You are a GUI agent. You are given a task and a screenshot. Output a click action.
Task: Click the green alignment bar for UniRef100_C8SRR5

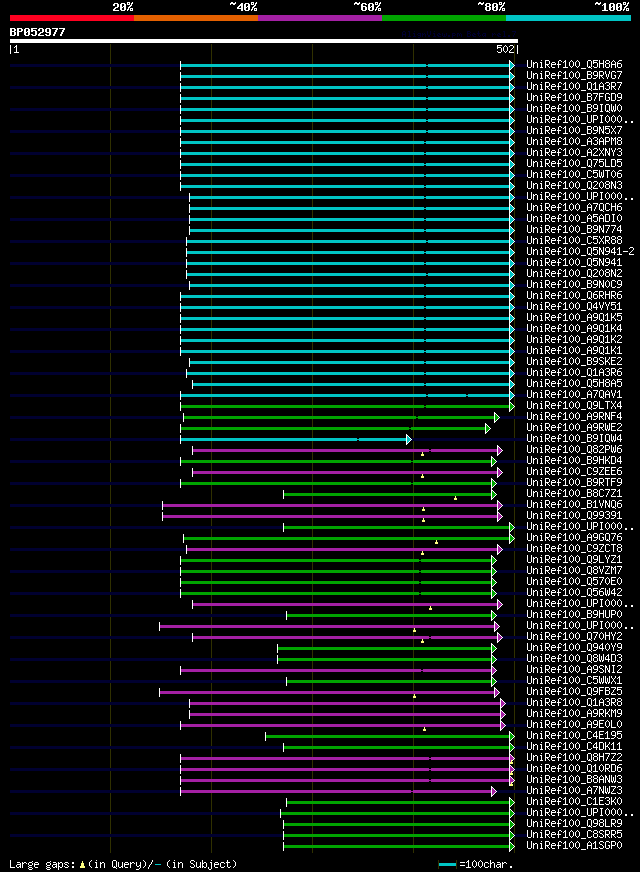tap(396, 835)
